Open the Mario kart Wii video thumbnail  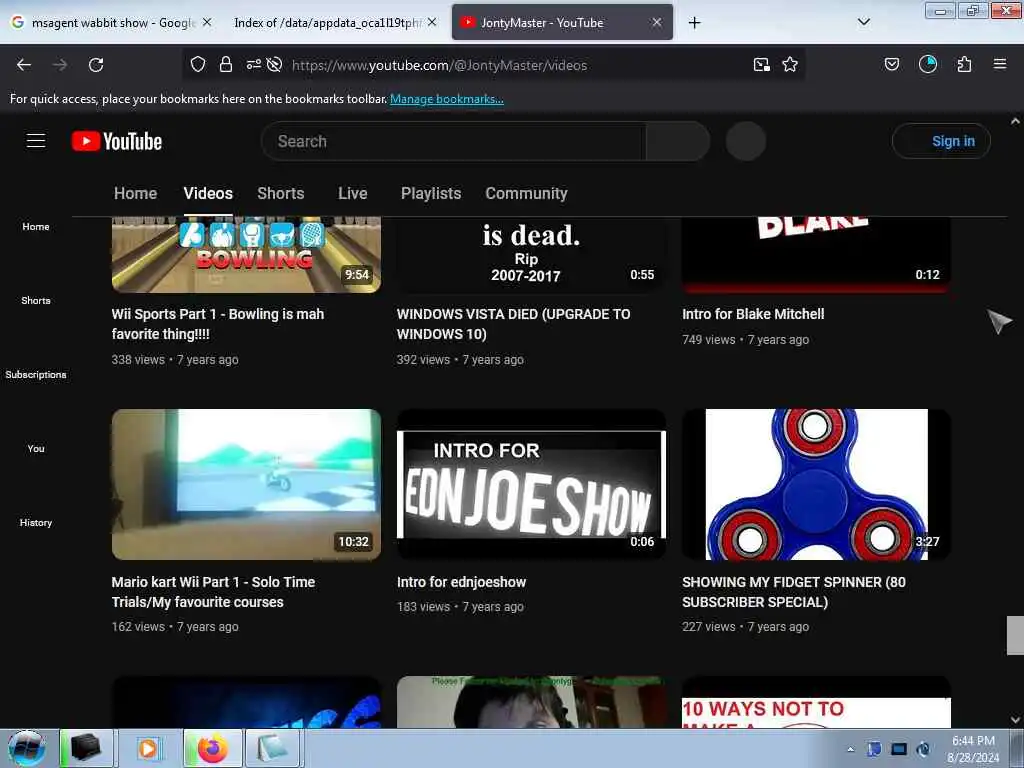point(246,484)
